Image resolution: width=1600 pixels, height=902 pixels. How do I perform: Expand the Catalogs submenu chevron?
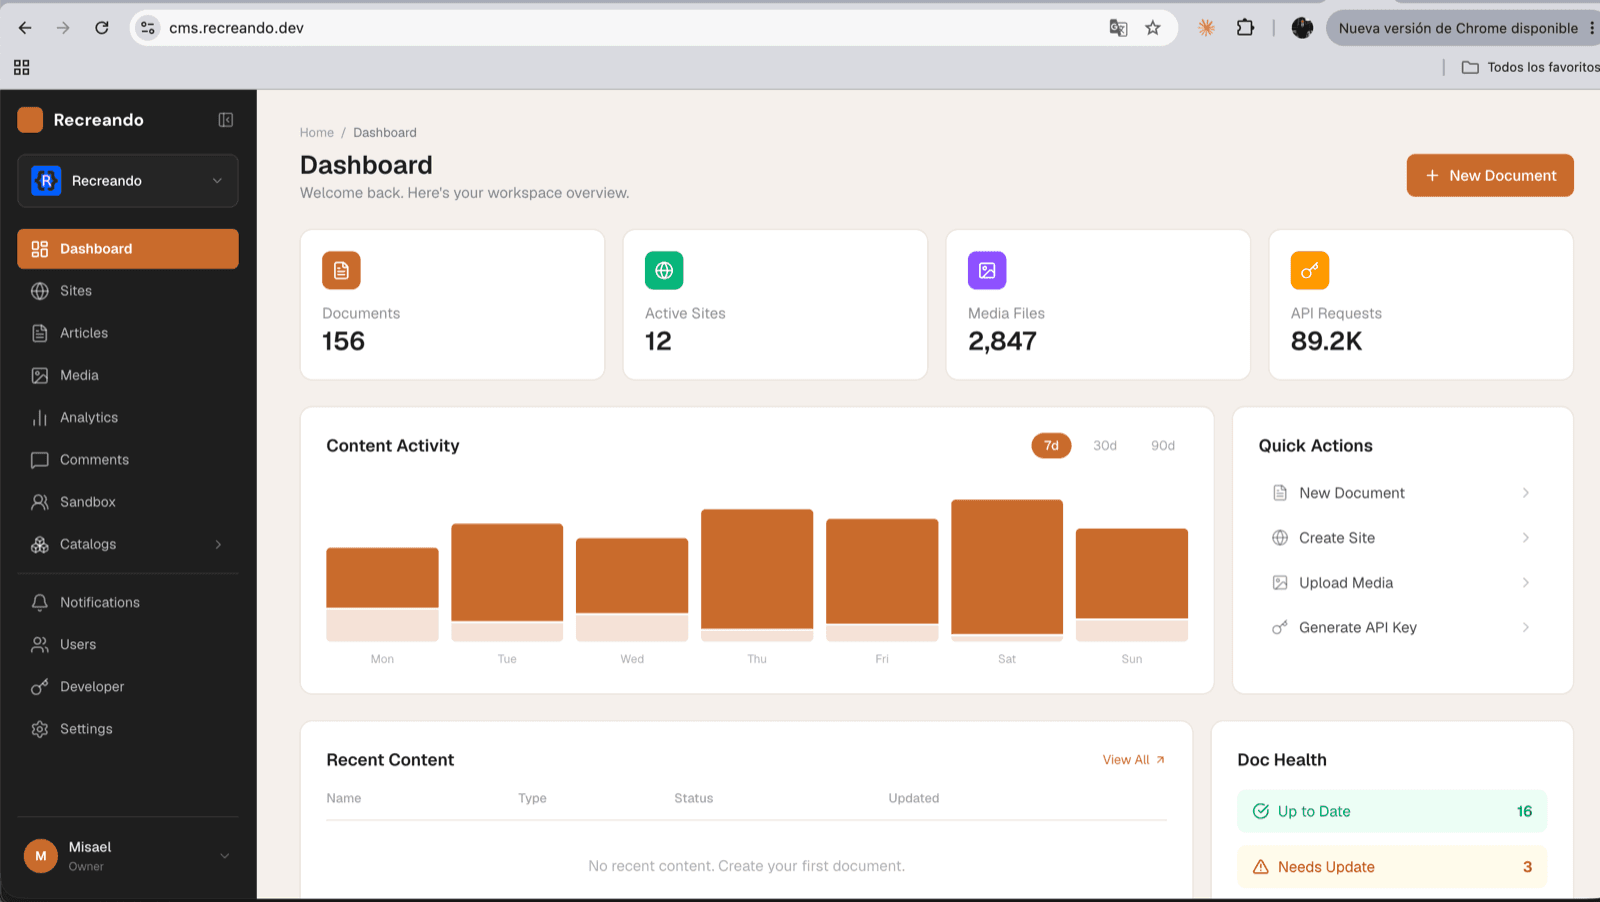(x=218, y=544)
